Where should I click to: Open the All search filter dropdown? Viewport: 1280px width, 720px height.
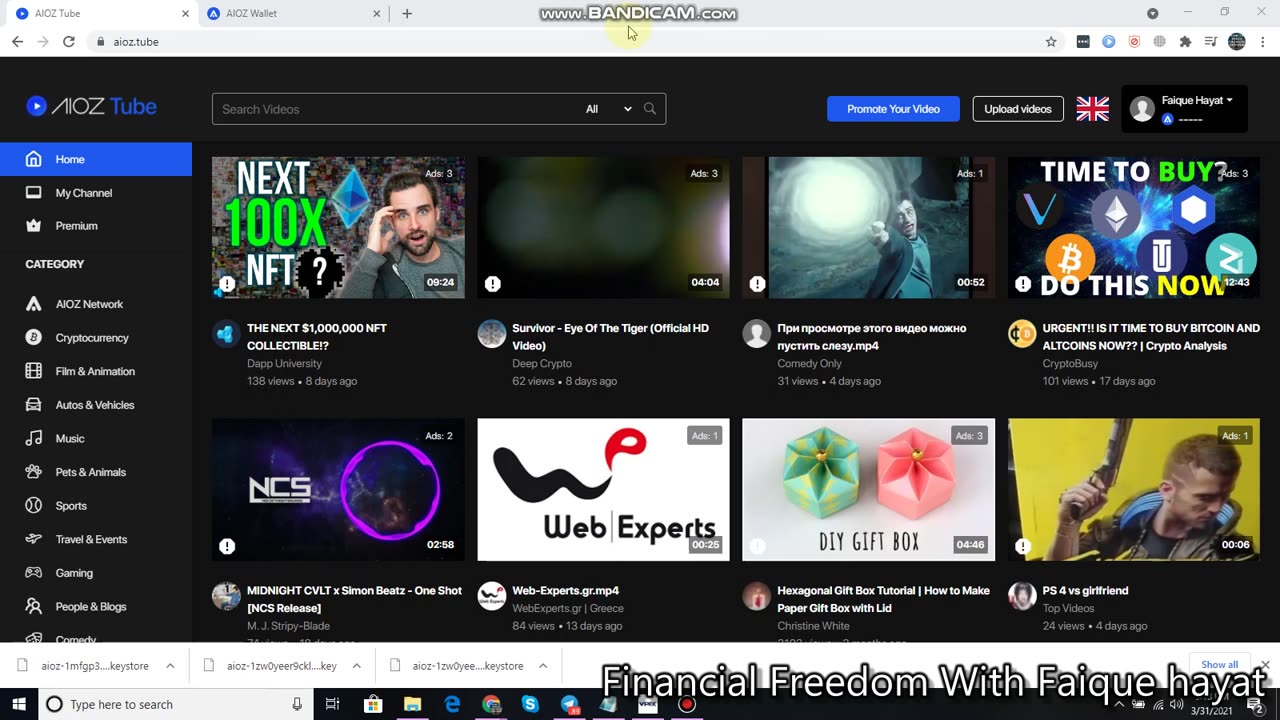tap(608, 109)
